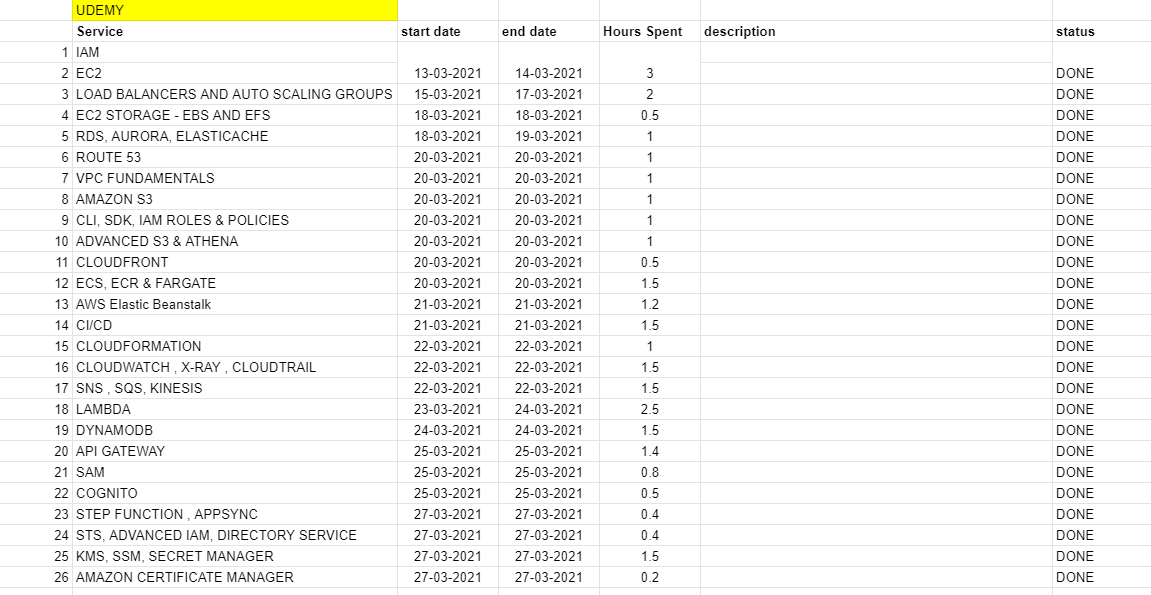Select empty description cell in EC2 row

pos(876,73)
